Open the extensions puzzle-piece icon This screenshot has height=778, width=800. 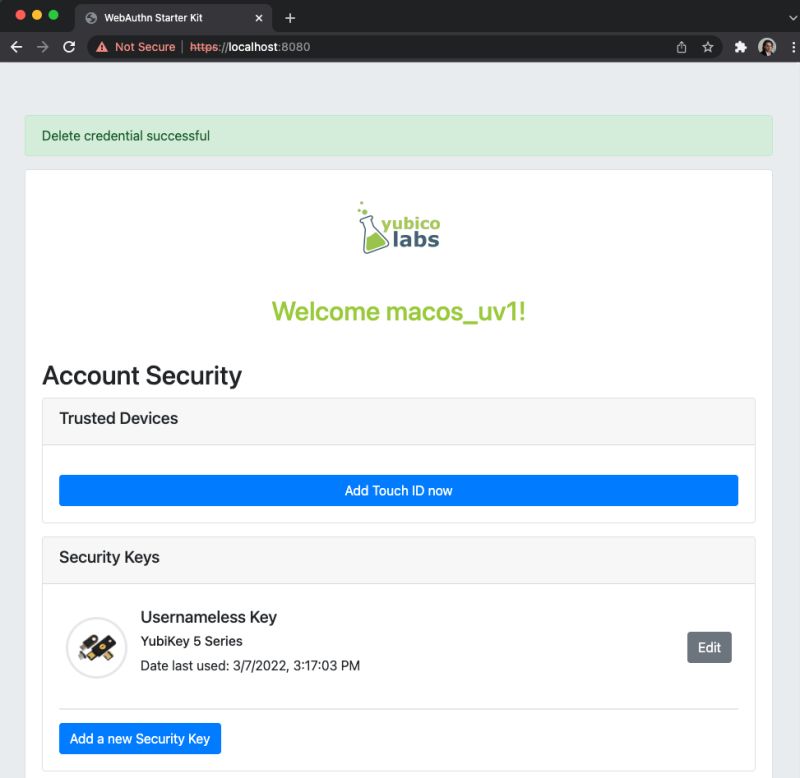[x=740, y=46]
